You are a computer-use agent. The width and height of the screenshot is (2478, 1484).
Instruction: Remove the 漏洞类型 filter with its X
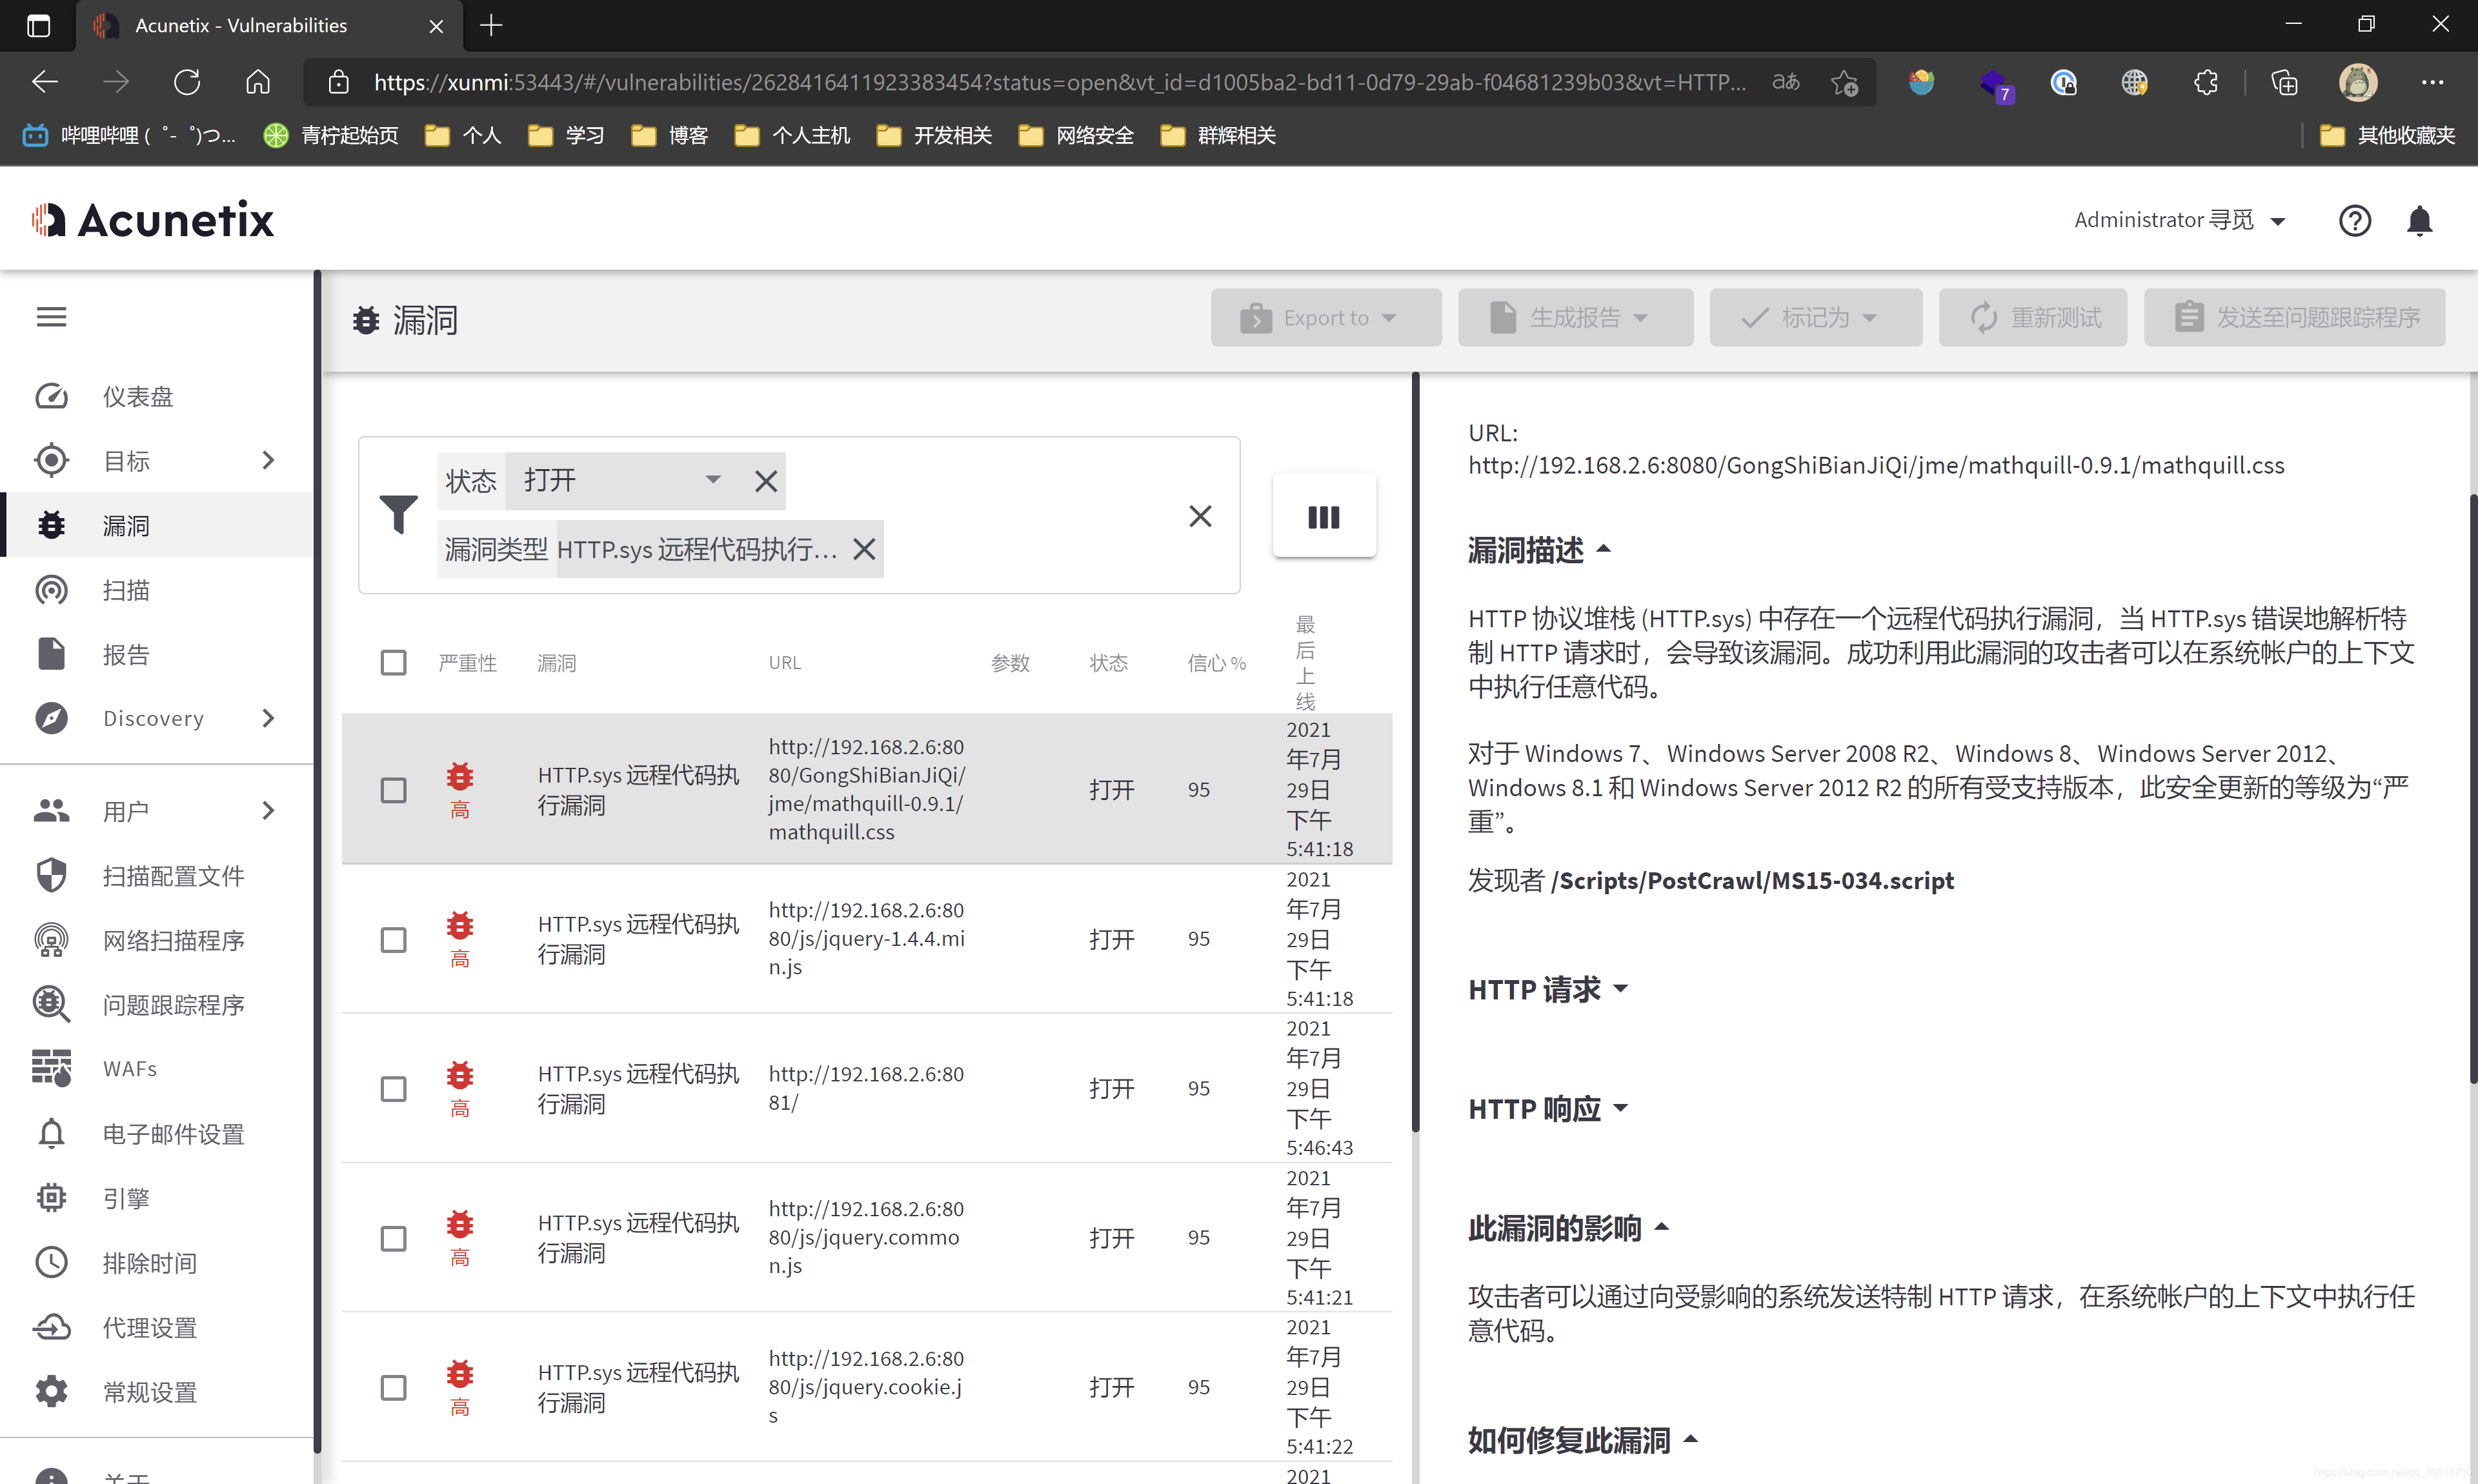pyautogui.click(x=864, y=549)
